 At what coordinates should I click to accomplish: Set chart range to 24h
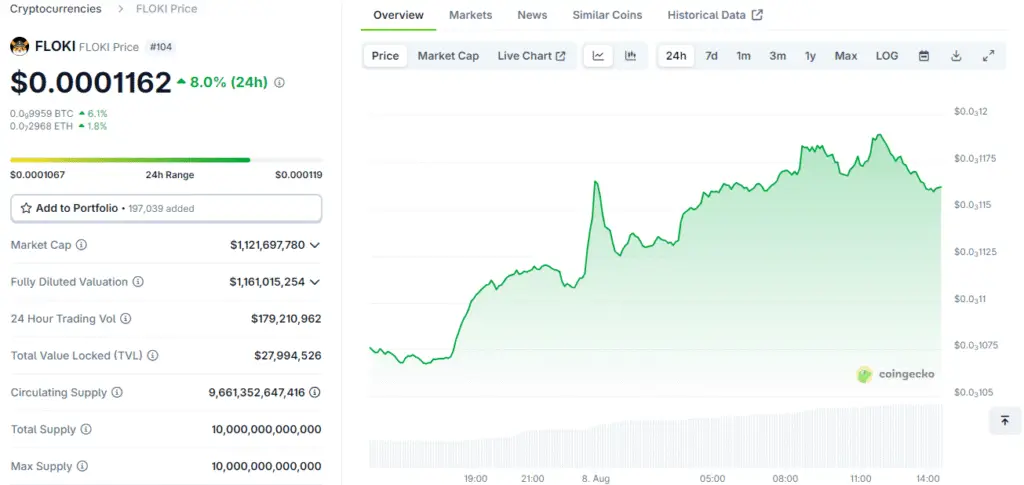click(676, 56)
